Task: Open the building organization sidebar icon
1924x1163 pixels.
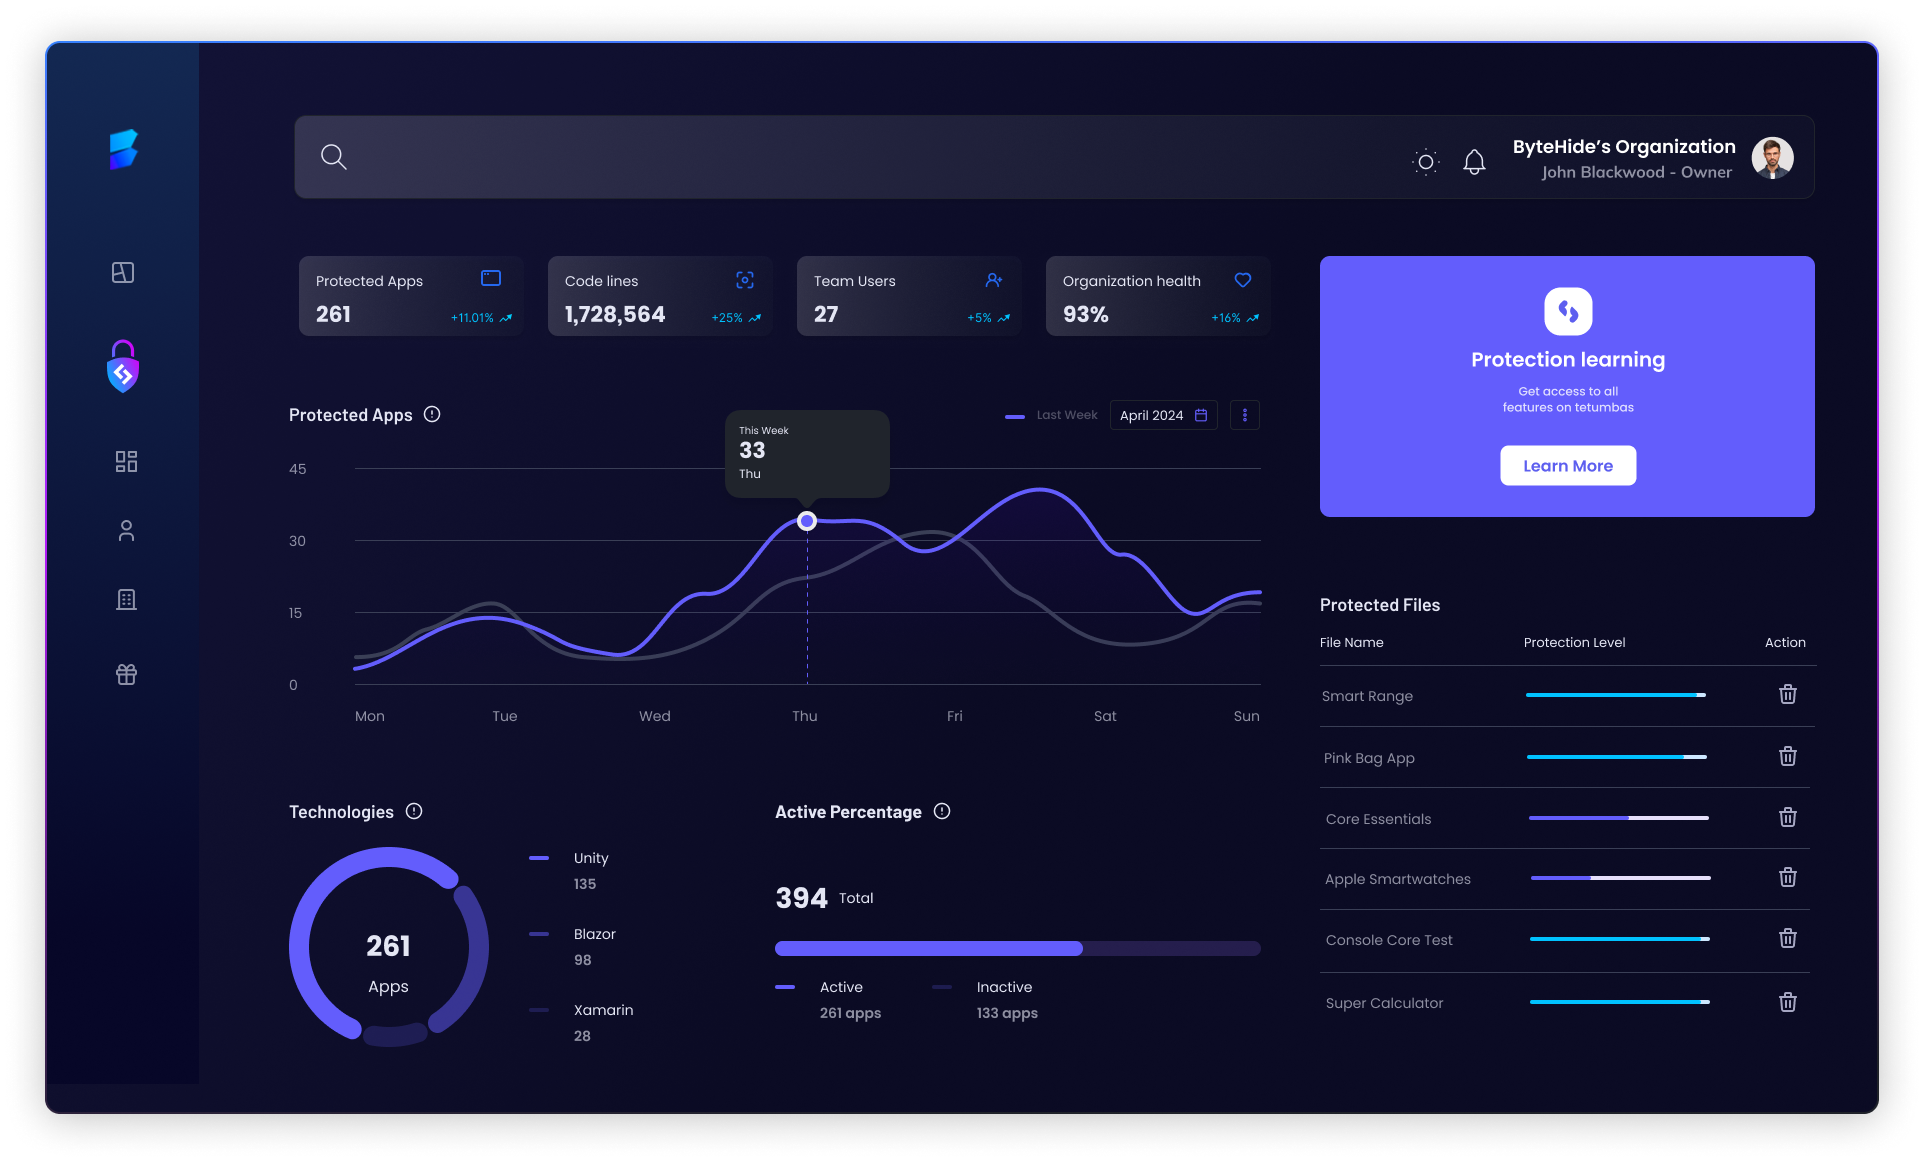Action: coord(126,599)
